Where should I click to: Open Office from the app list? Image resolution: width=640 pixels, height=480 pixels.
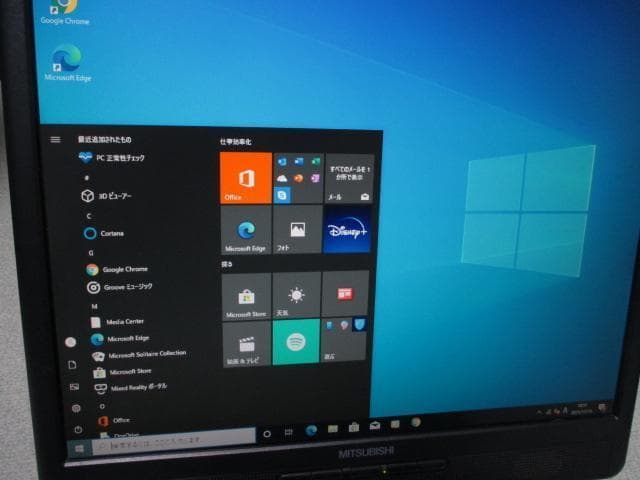(x=114, y=420)
